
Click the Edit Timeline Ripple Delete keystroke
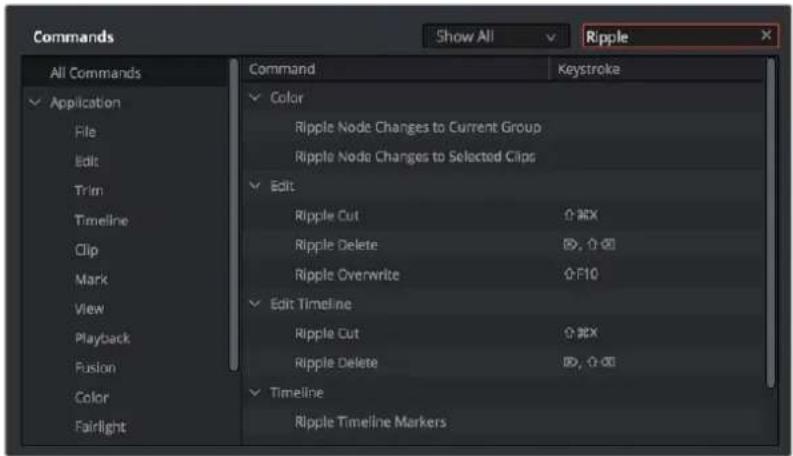click(589, 362)
